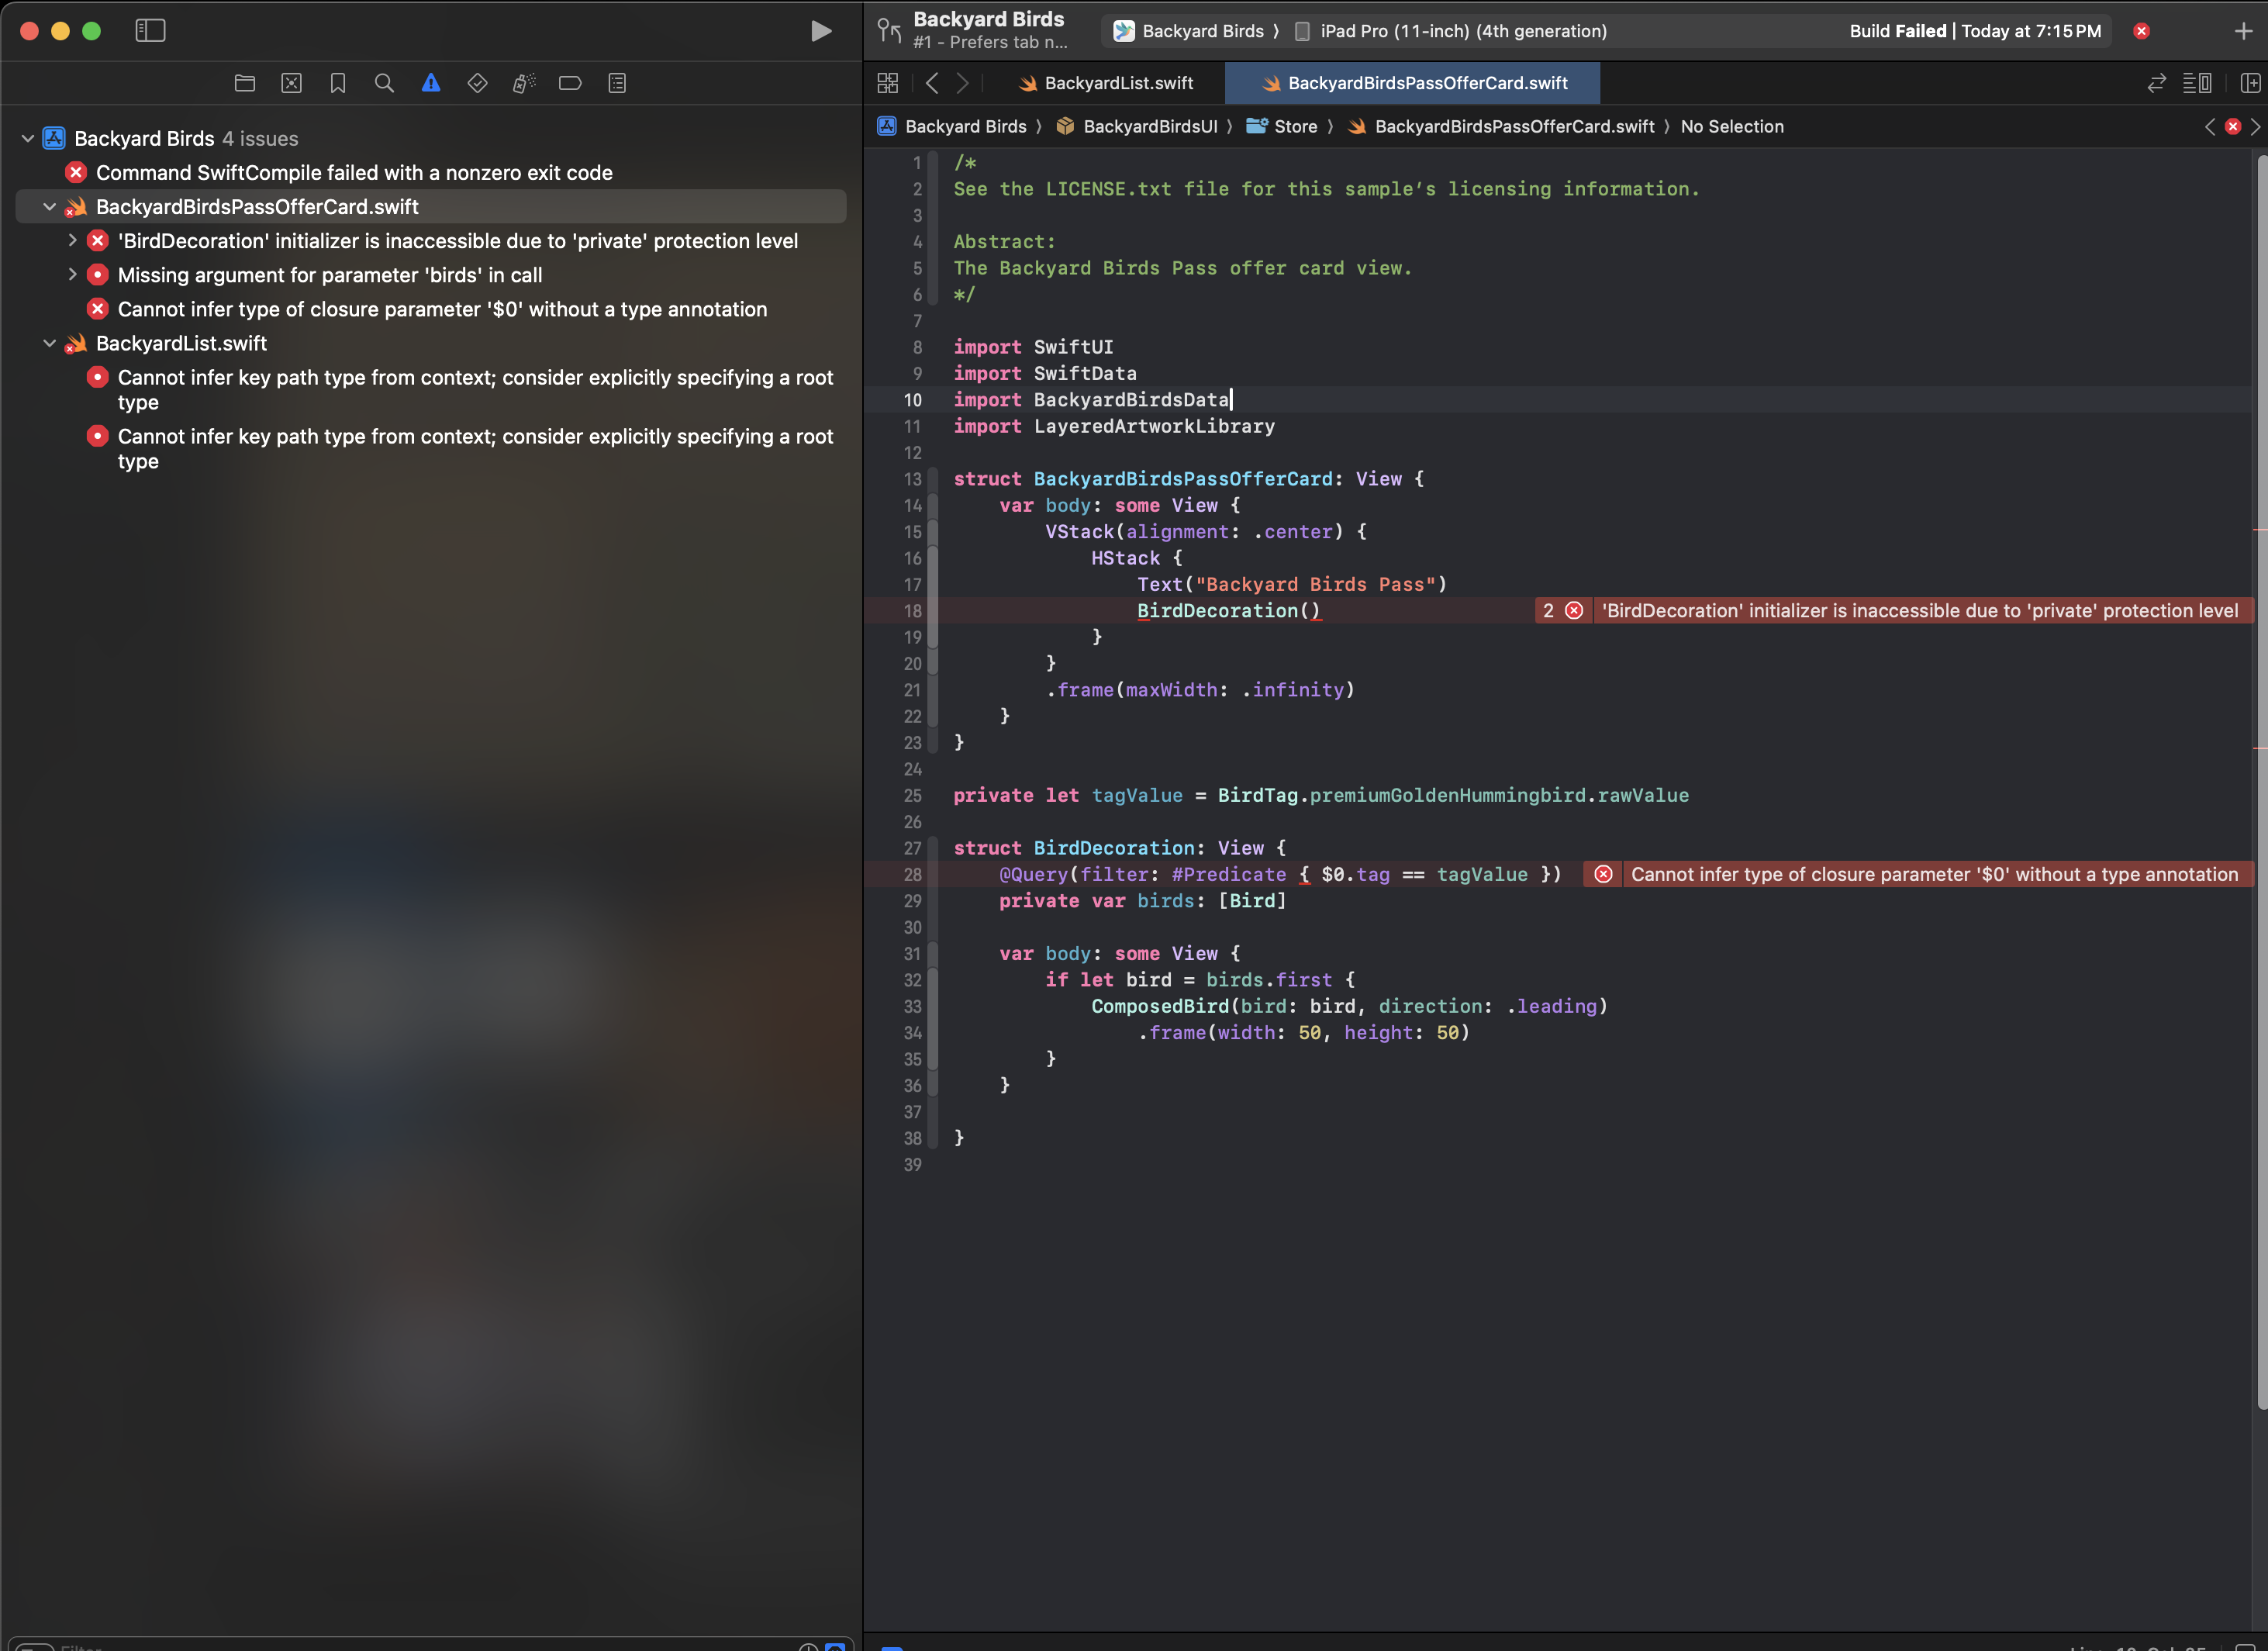Collapse the Backyard Birds issues group

pyautogui.click(x=28, y=139)
